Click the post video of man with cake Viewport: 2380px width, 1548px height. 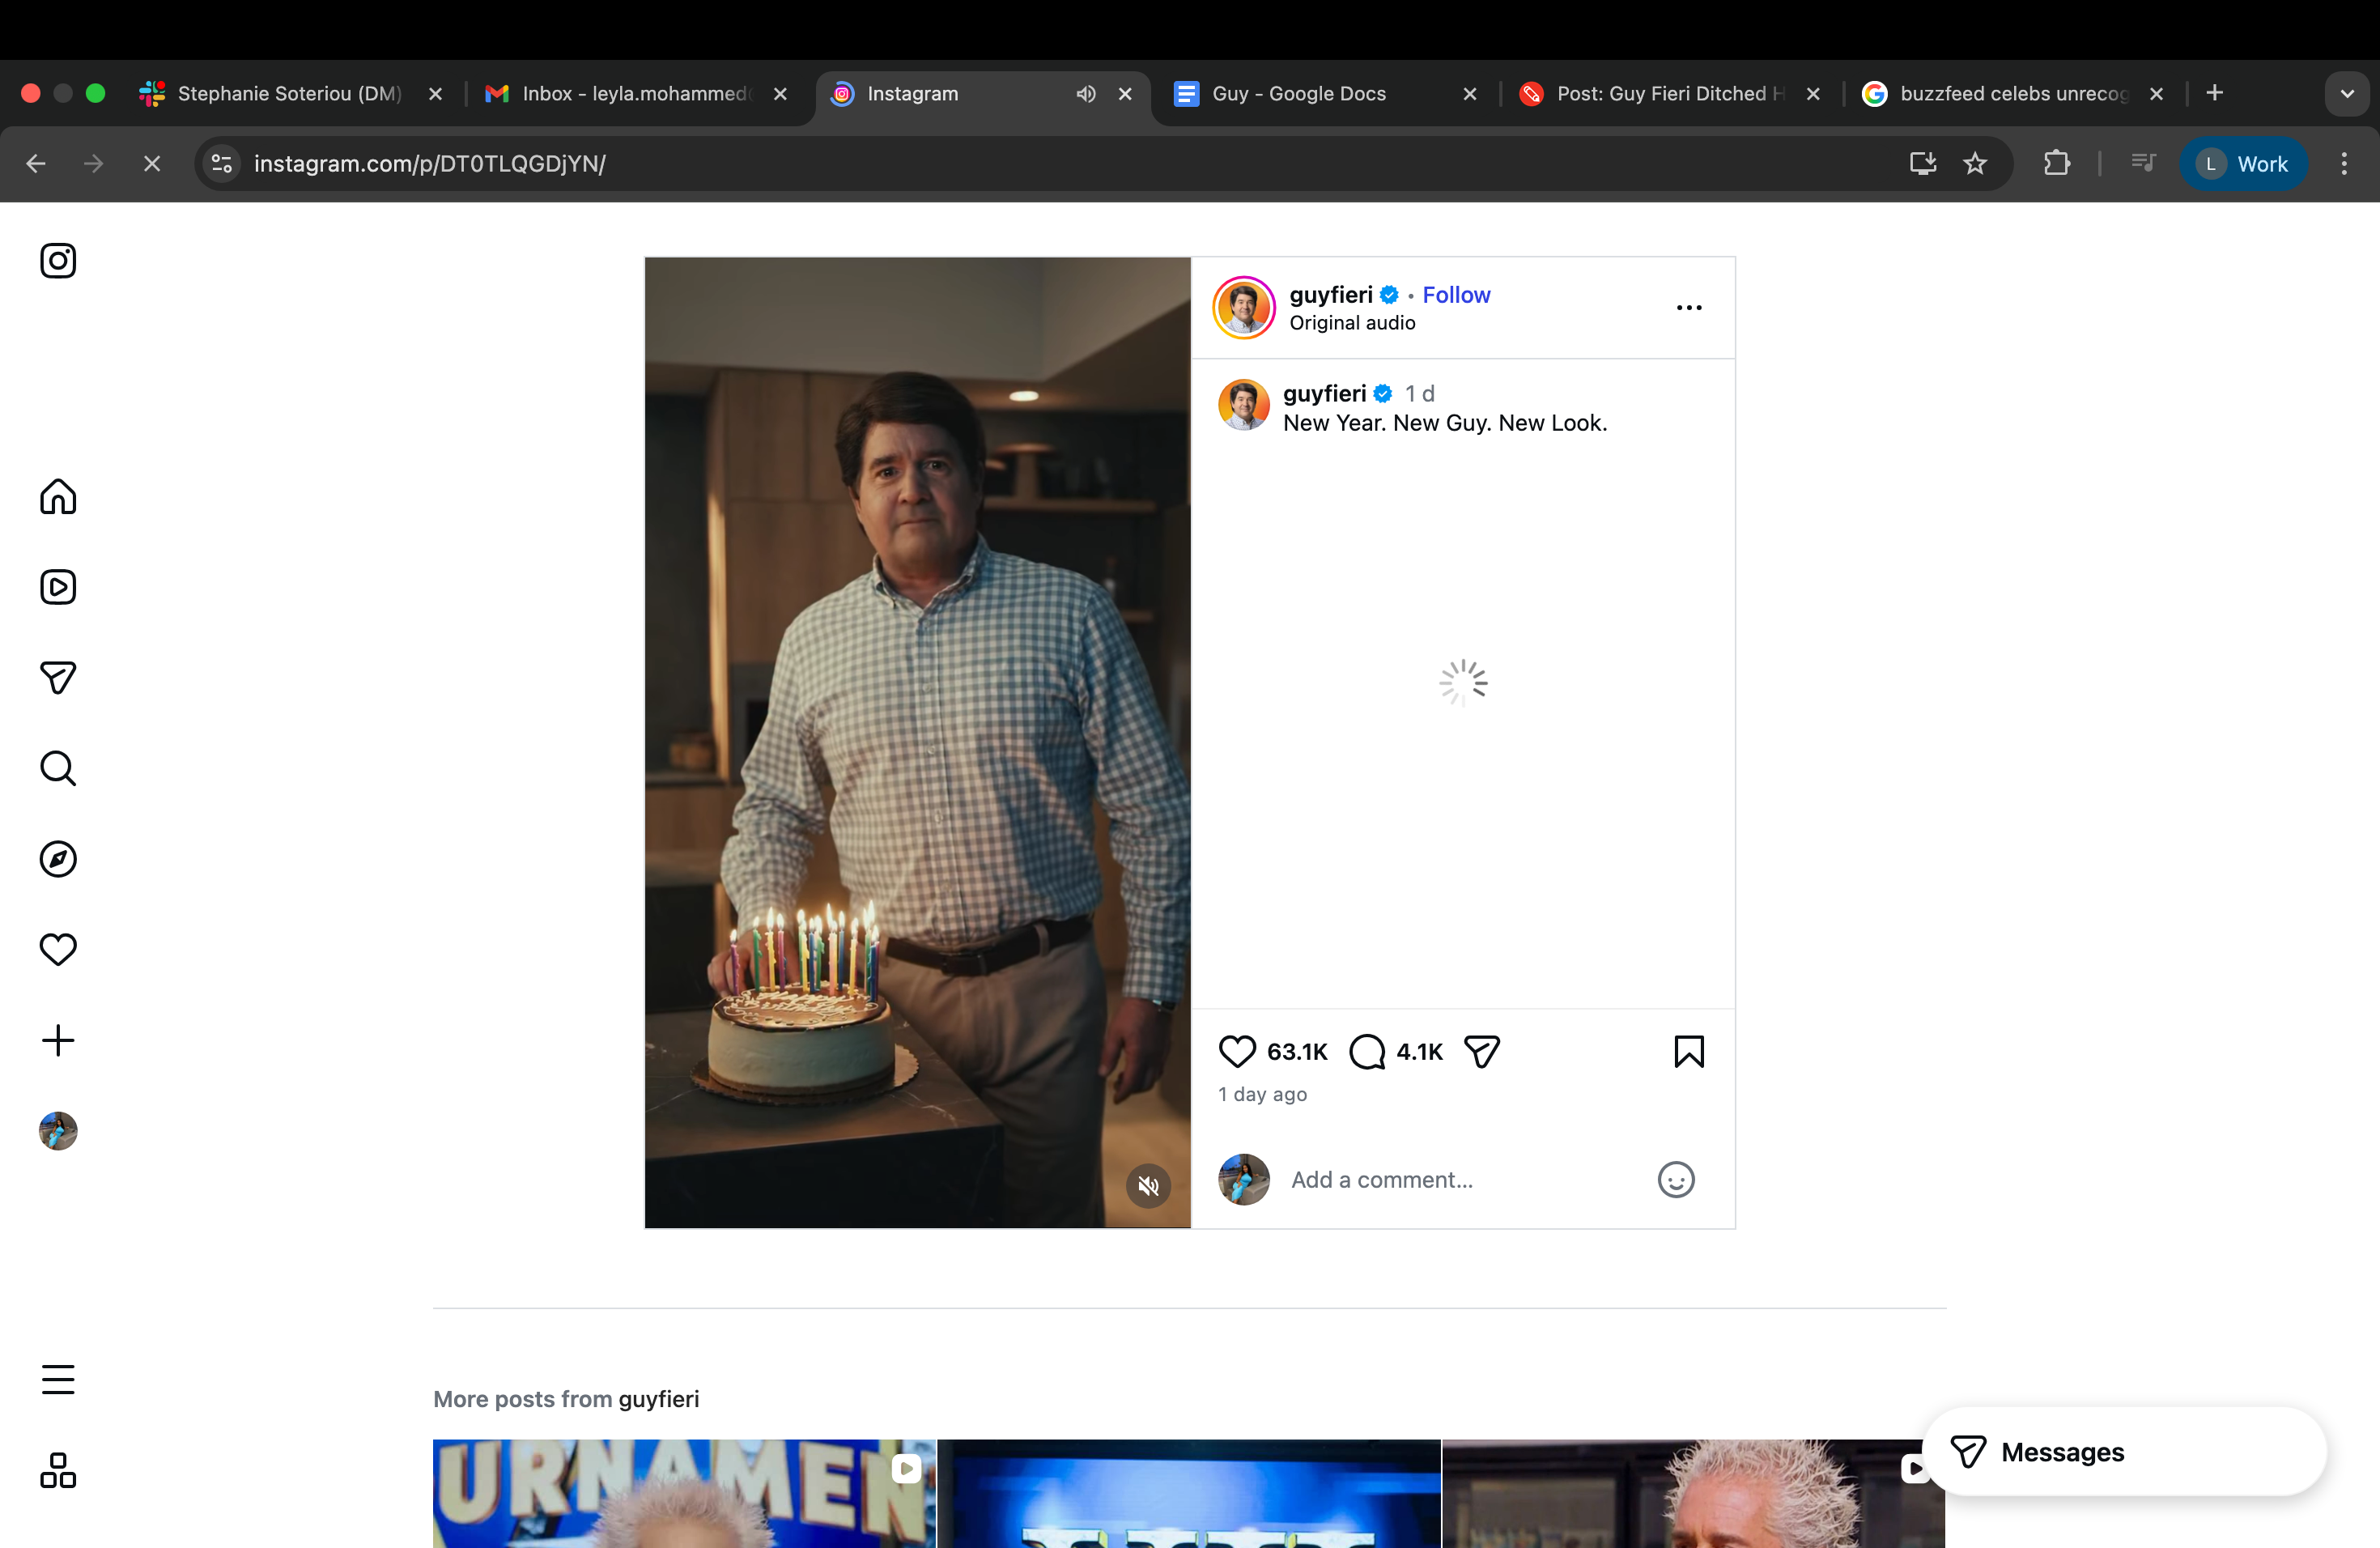click(917, 742)
